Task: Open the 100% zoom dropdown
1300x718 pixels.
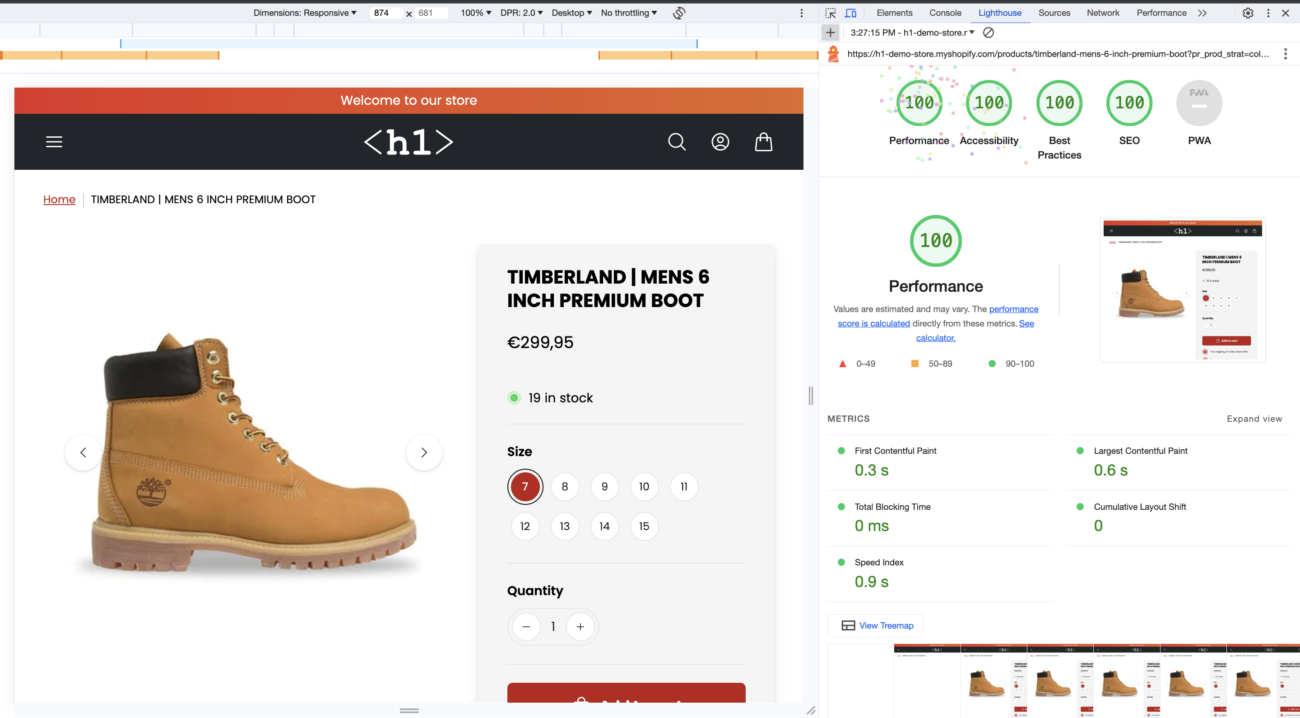Action: point(476,13)
